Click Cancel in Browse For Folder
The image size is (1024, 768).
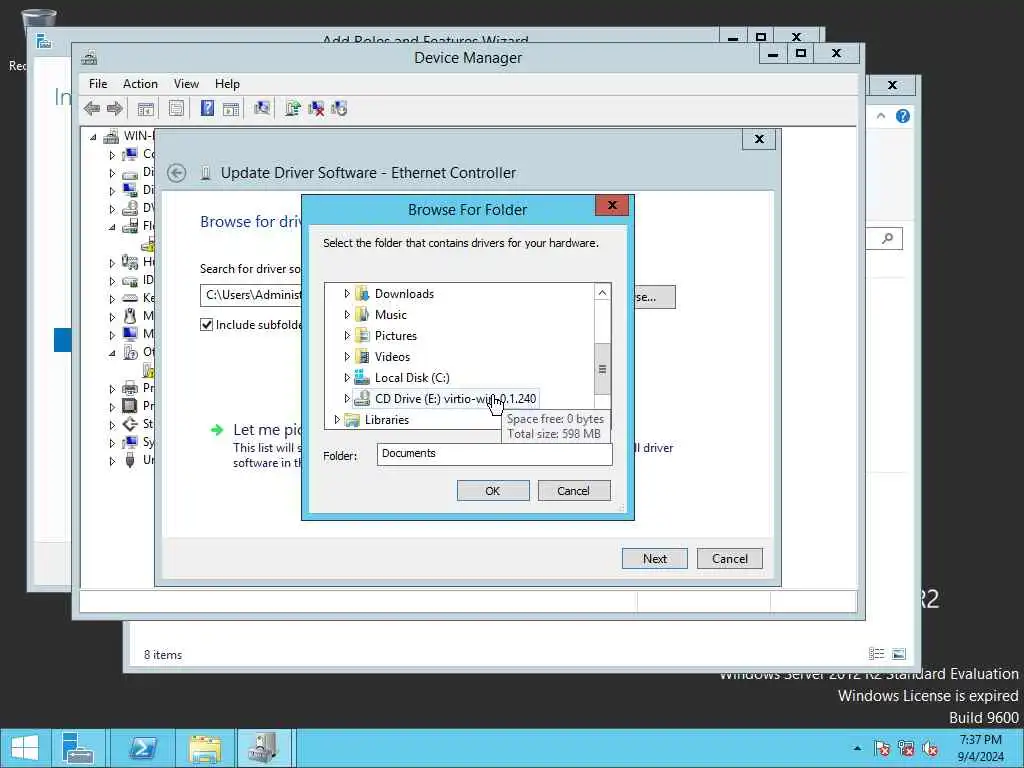click(x=573, y=490)
